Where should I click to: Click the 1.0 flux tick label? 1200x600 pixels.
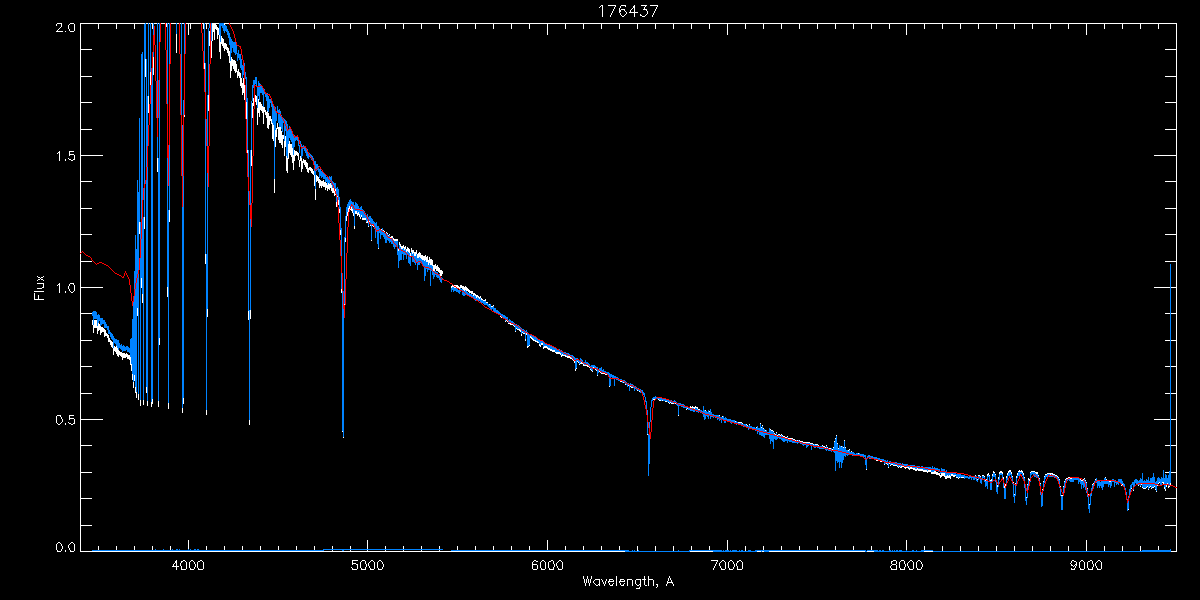(65, 288)
